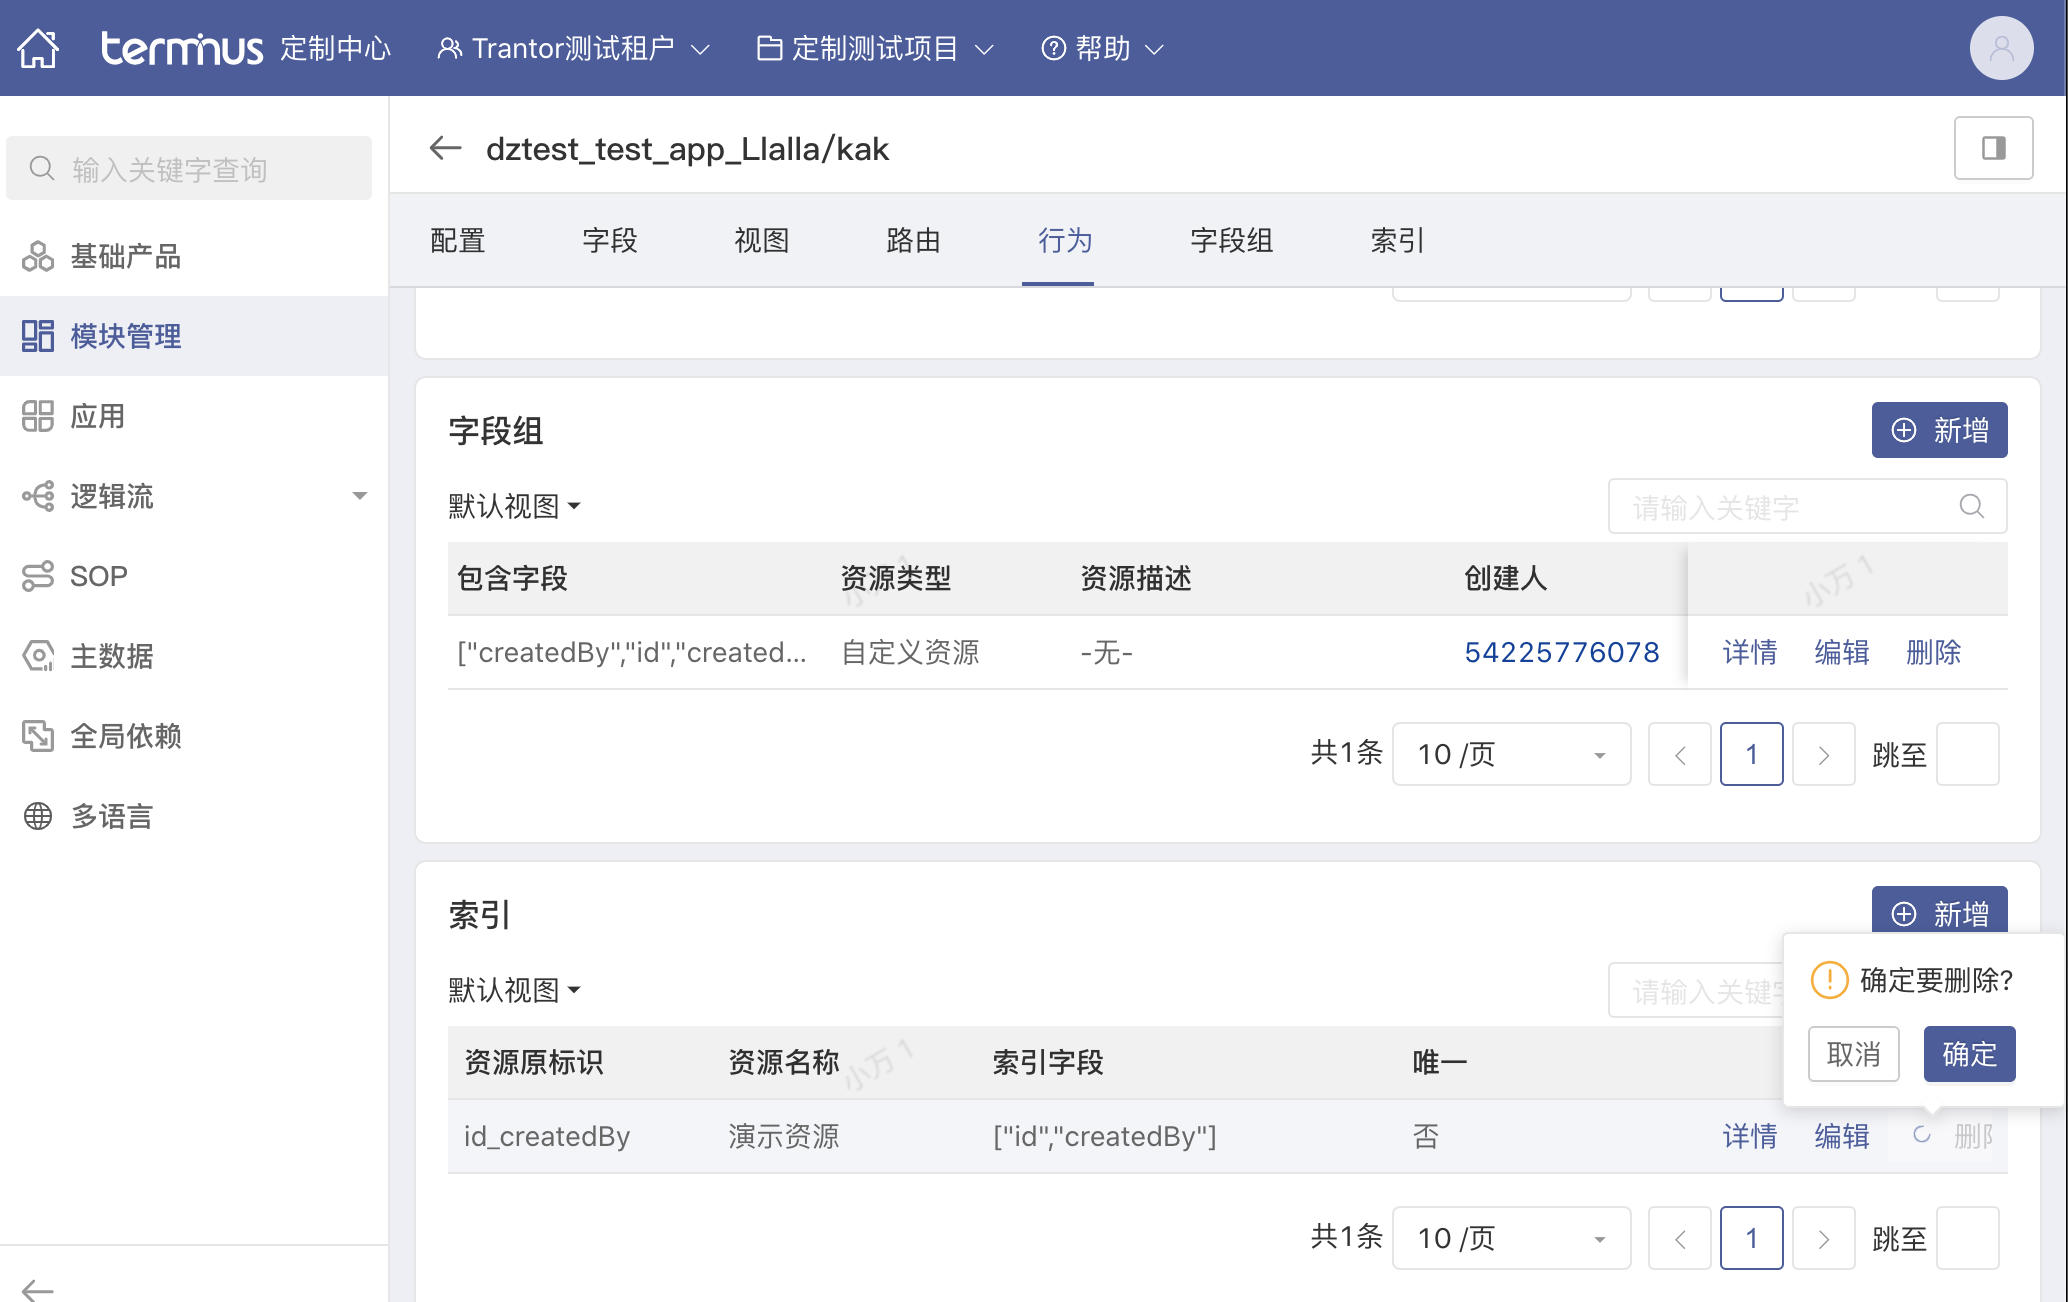Click the termius 定制中心 logo
This screenshot has height=1302, width=2068.
click(x=246, y=48)
